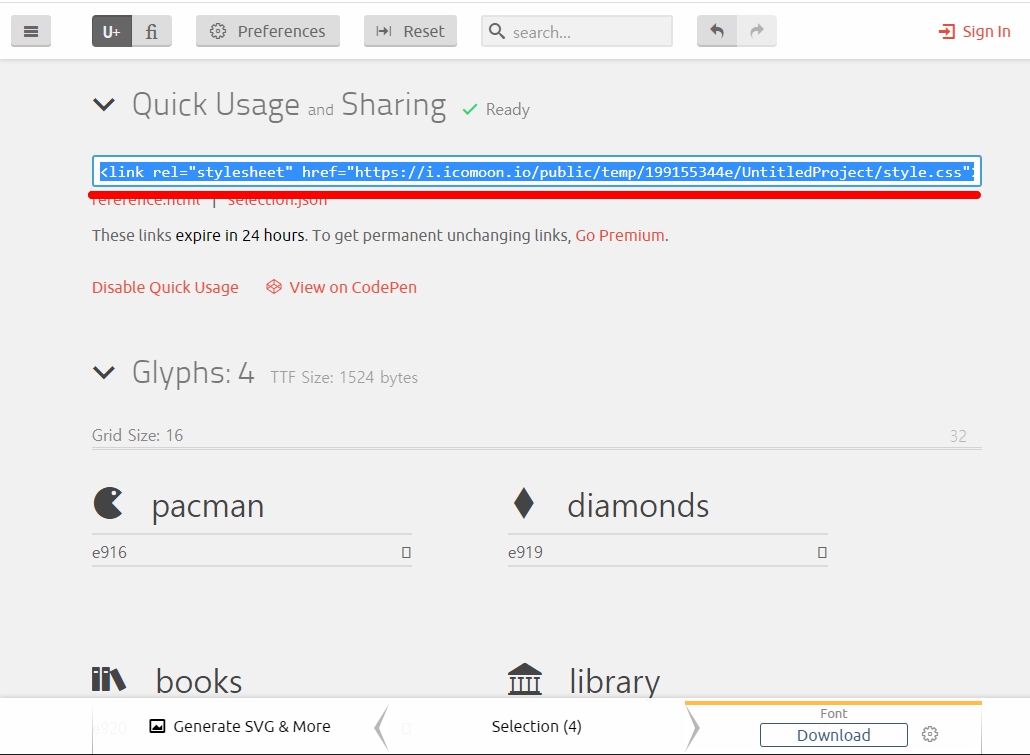Adjust the Grid Size slider

[537, 448]
